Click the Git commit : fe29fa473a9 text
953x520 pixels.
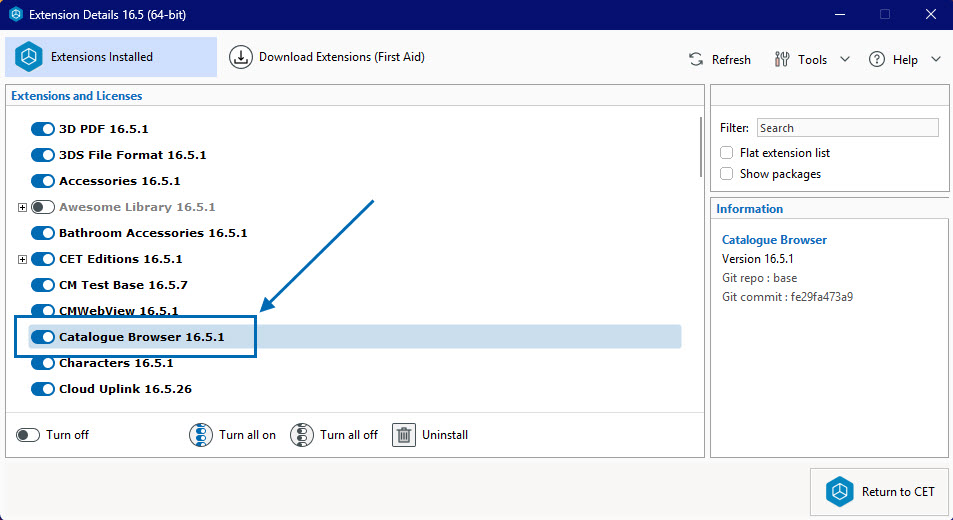tap(787, 297)
